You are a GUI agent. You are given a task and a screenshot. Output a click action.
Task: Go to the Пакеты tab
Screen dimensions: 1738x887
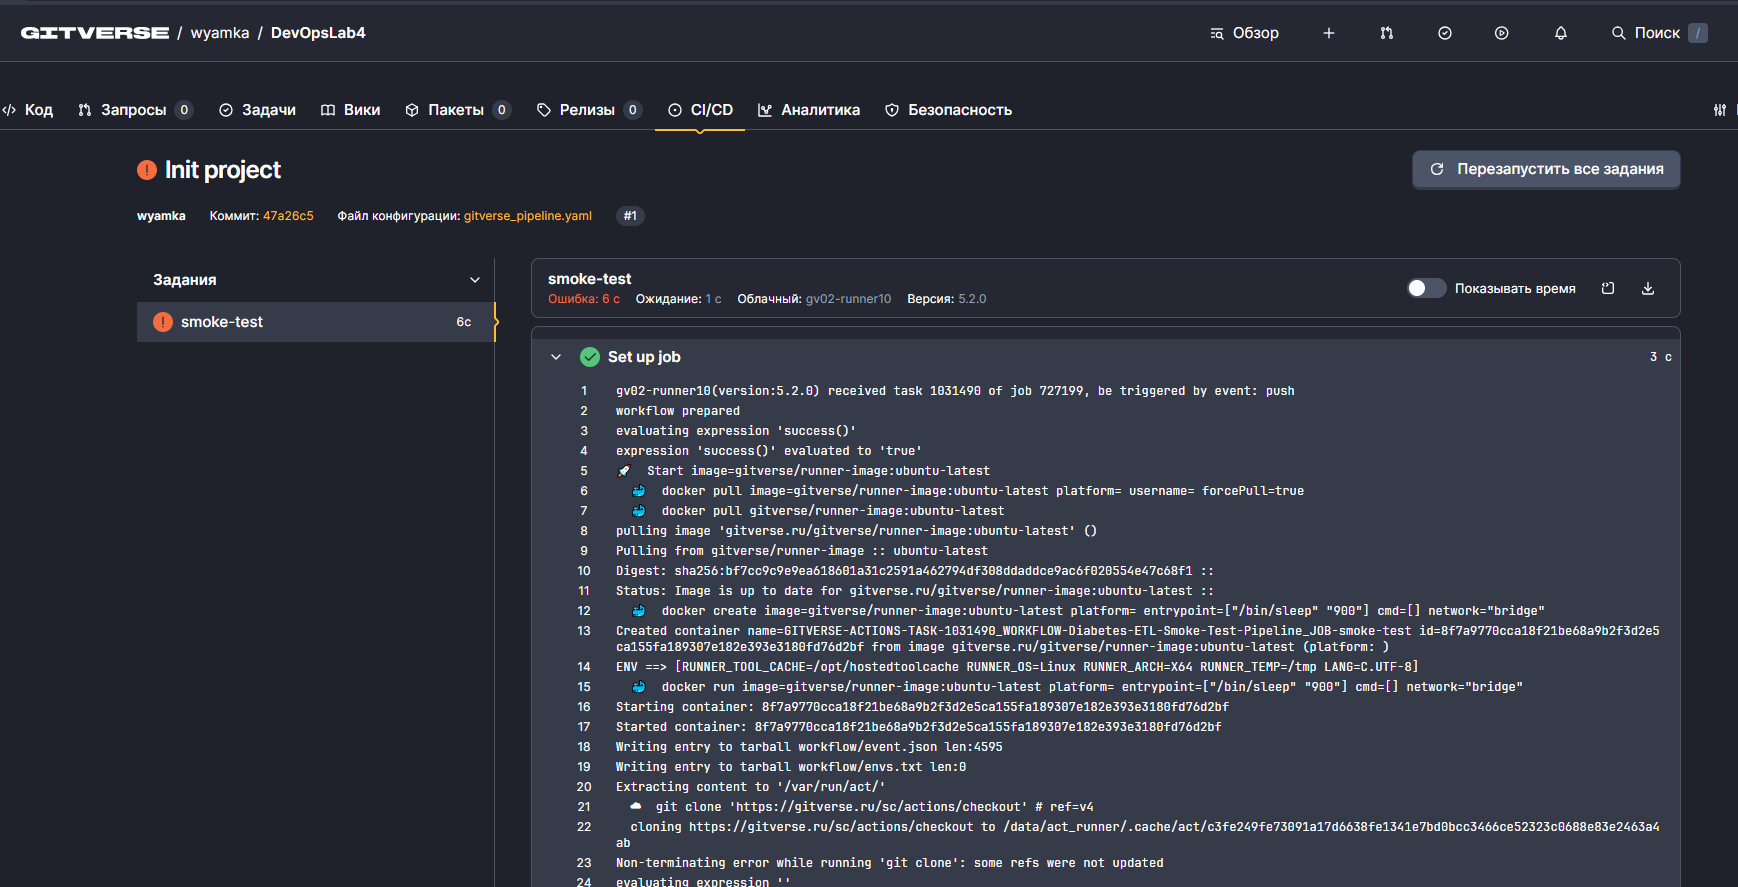pos(458,110)
